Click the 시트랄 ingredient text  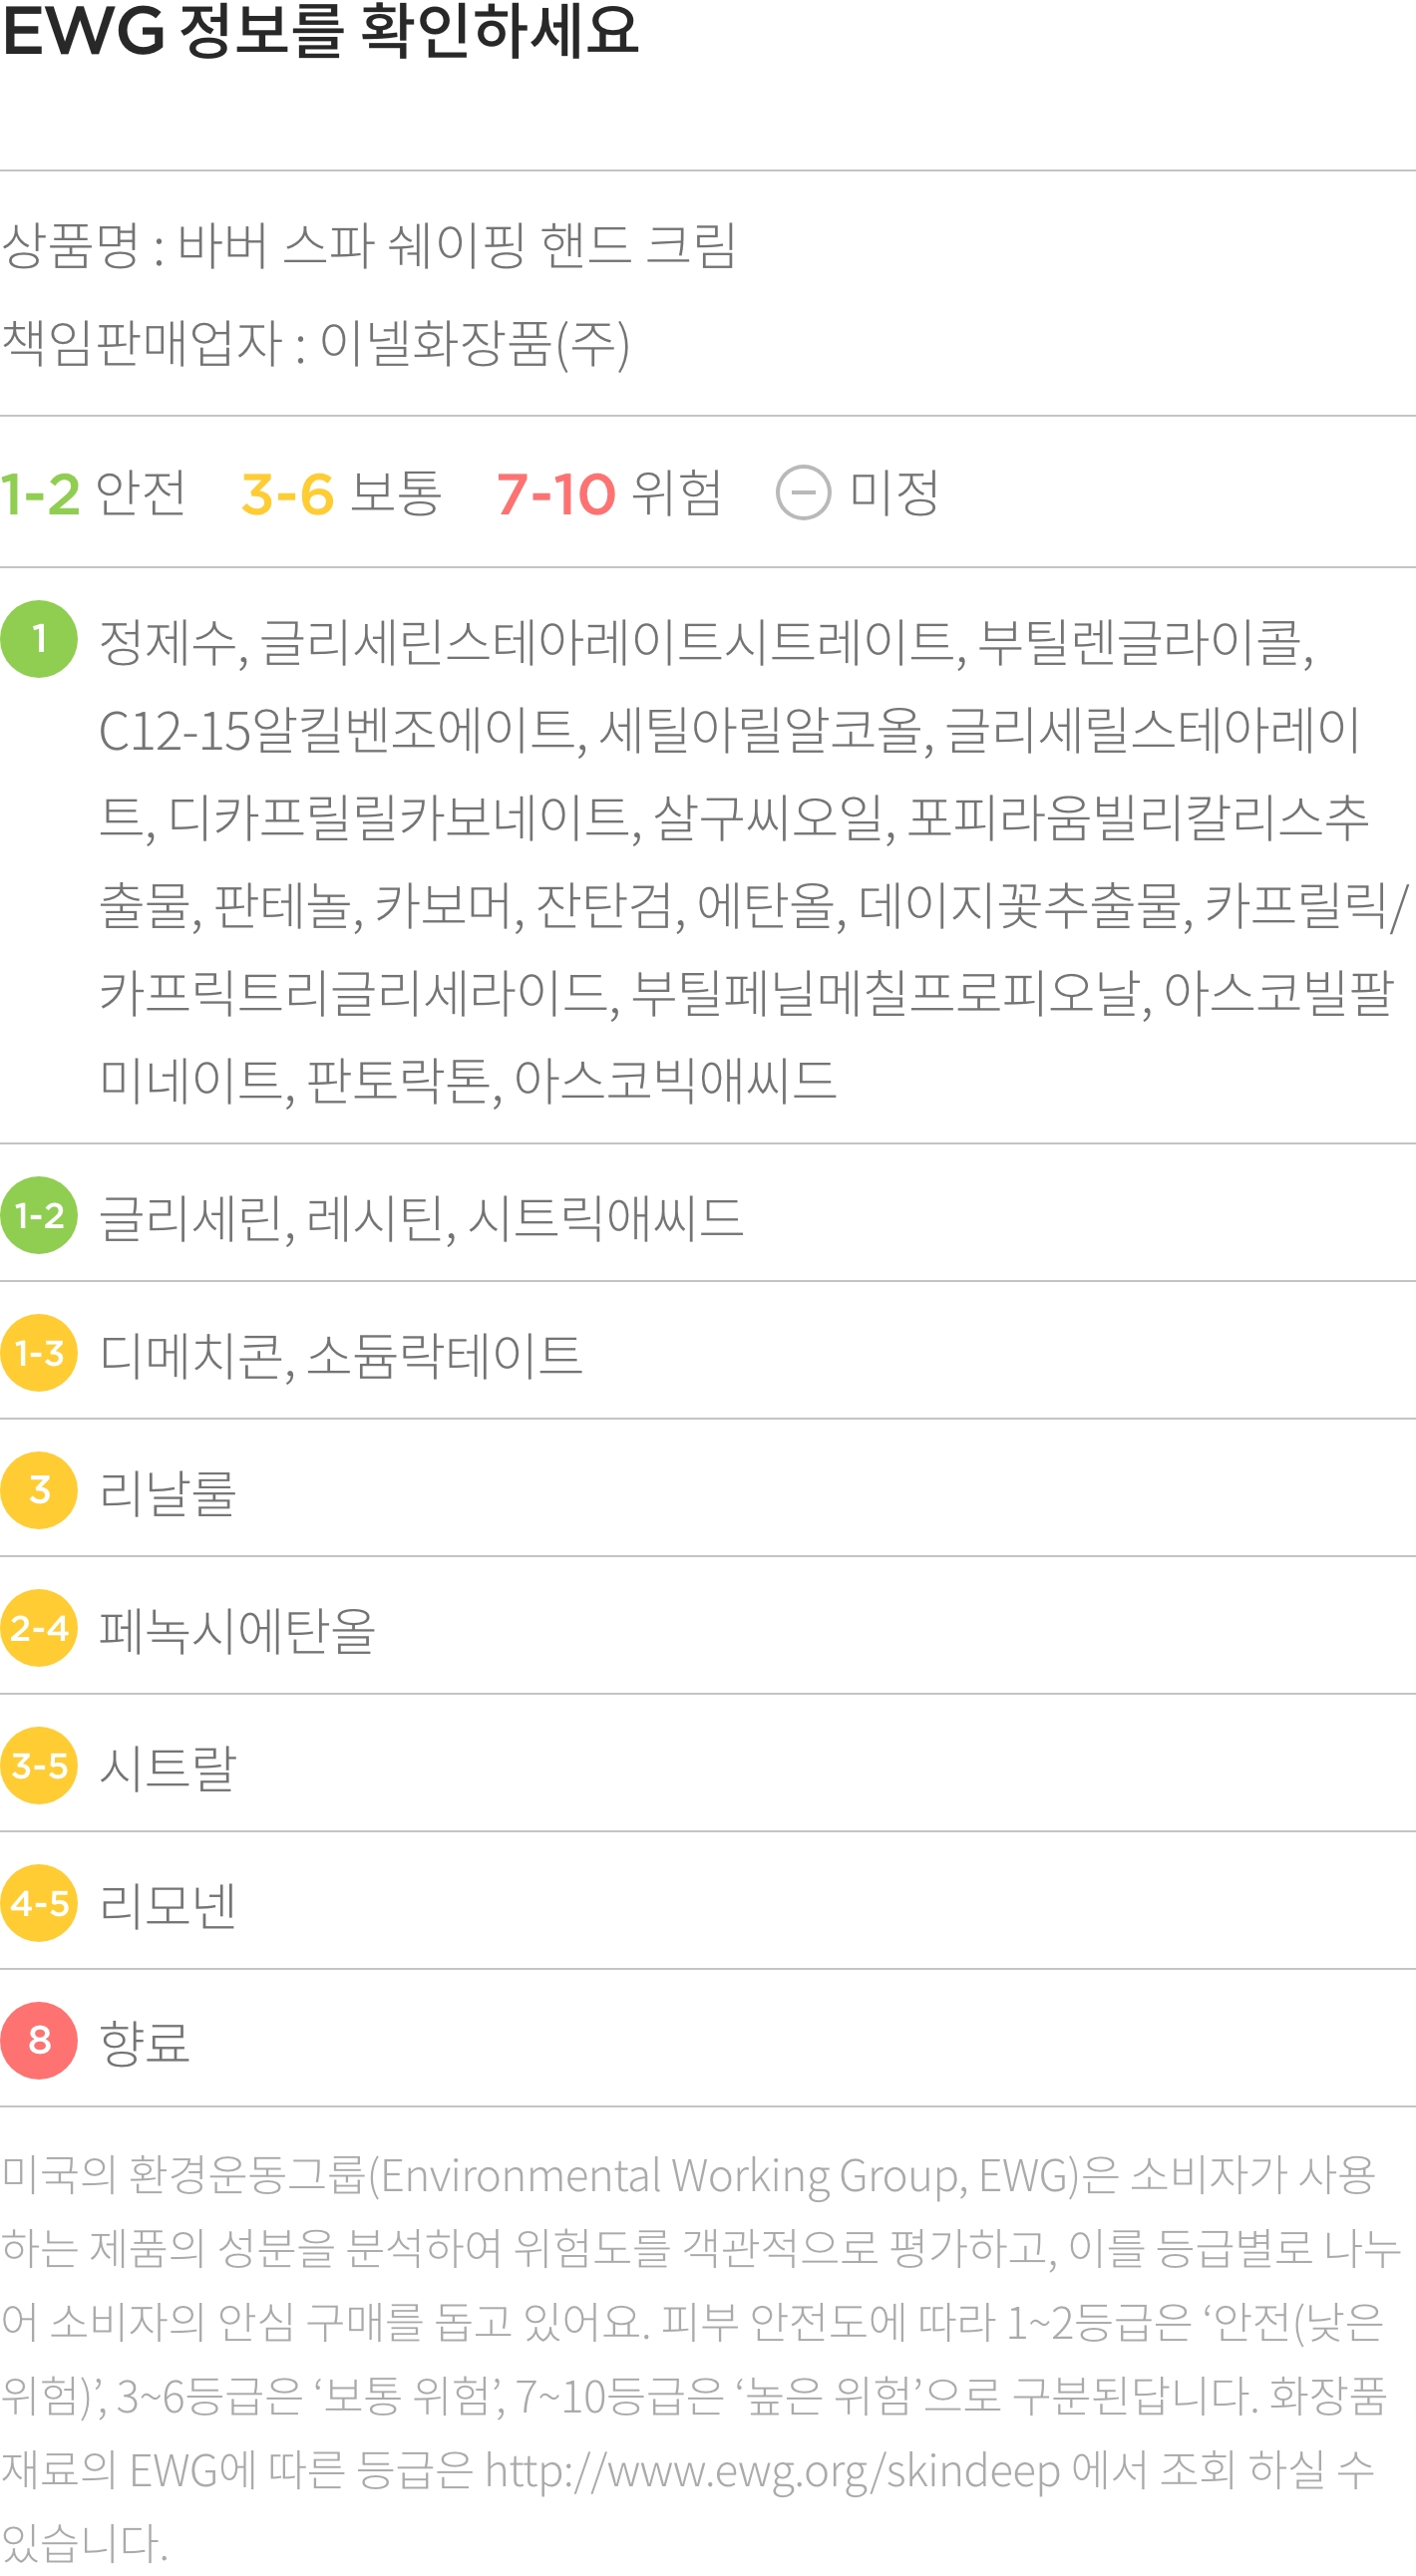coord(168,1767)
